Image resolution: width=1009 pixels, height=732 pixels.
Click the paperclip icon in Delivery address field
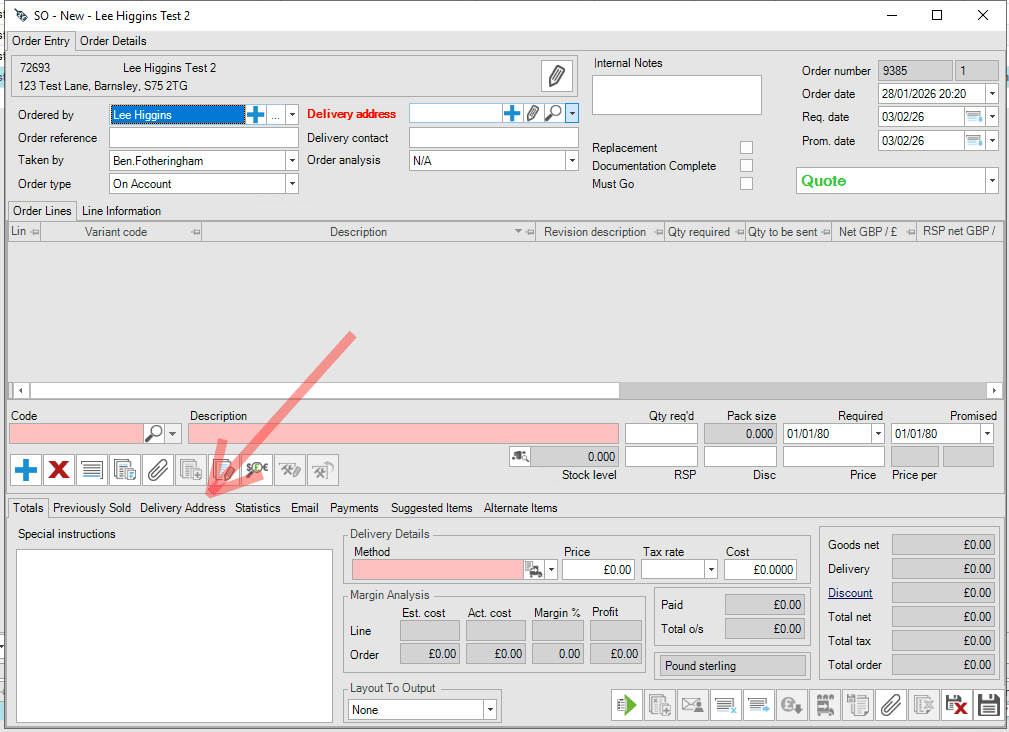pos(533,114)
